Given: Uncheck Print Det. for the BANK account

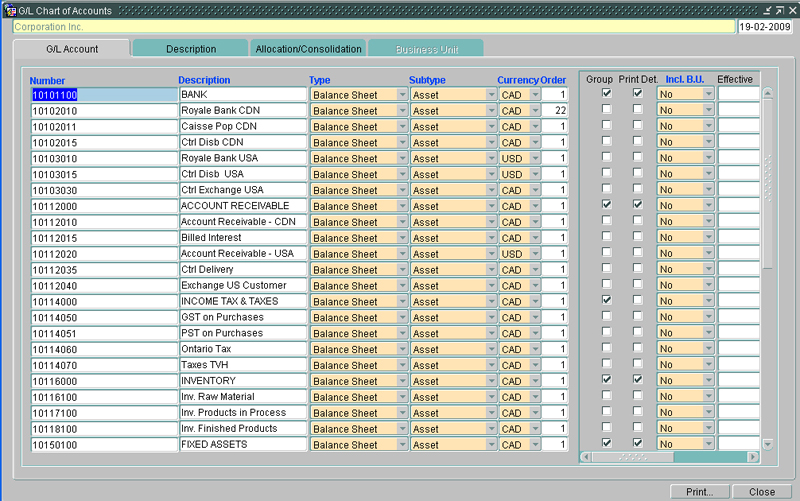Looking at the screenshot, I should (x=637, y=94).
